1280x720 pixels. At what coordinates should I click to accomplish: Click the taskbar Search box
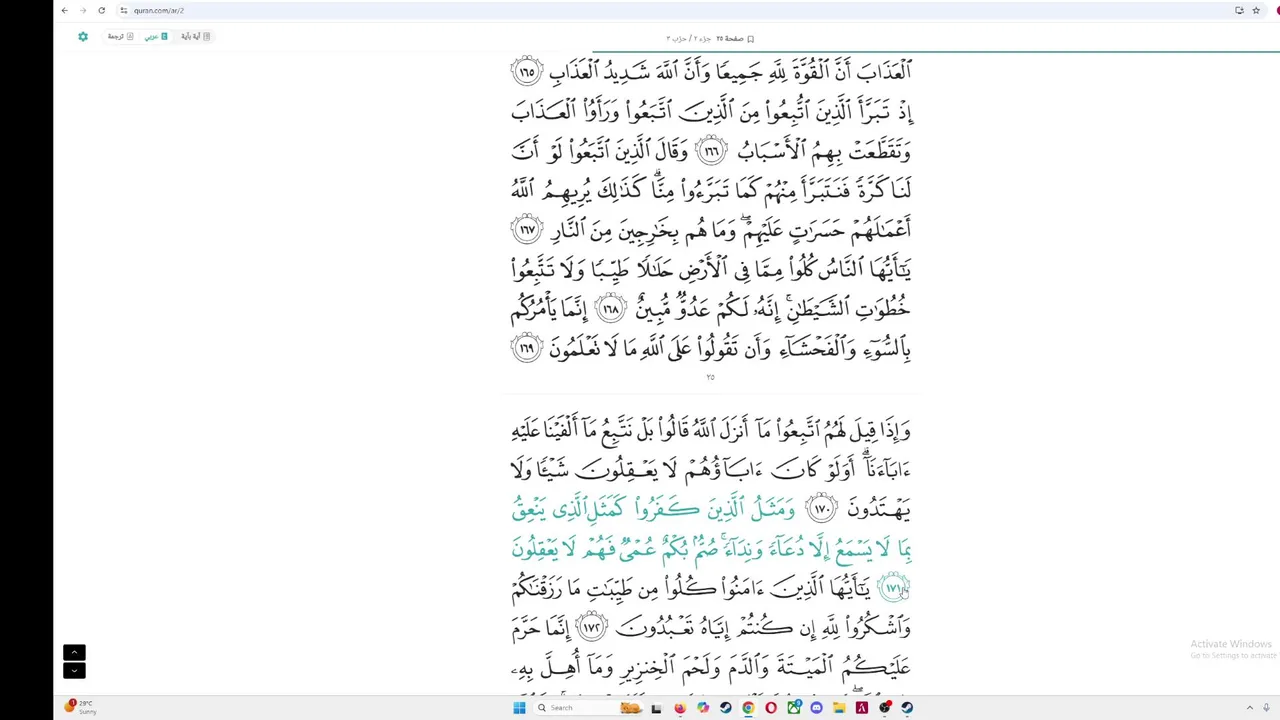(588, 708)
